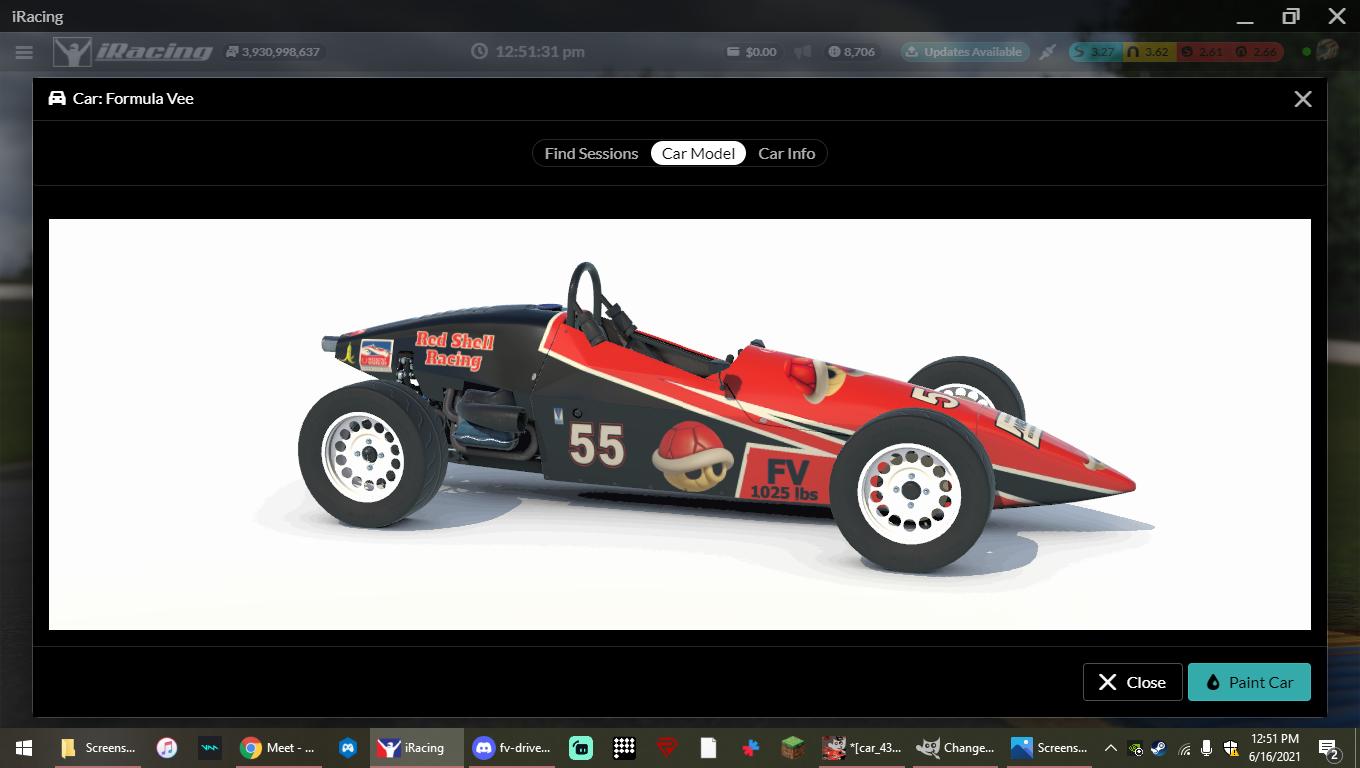Click the Updates Available button
1360x768 pixels.
pos(964,51)
